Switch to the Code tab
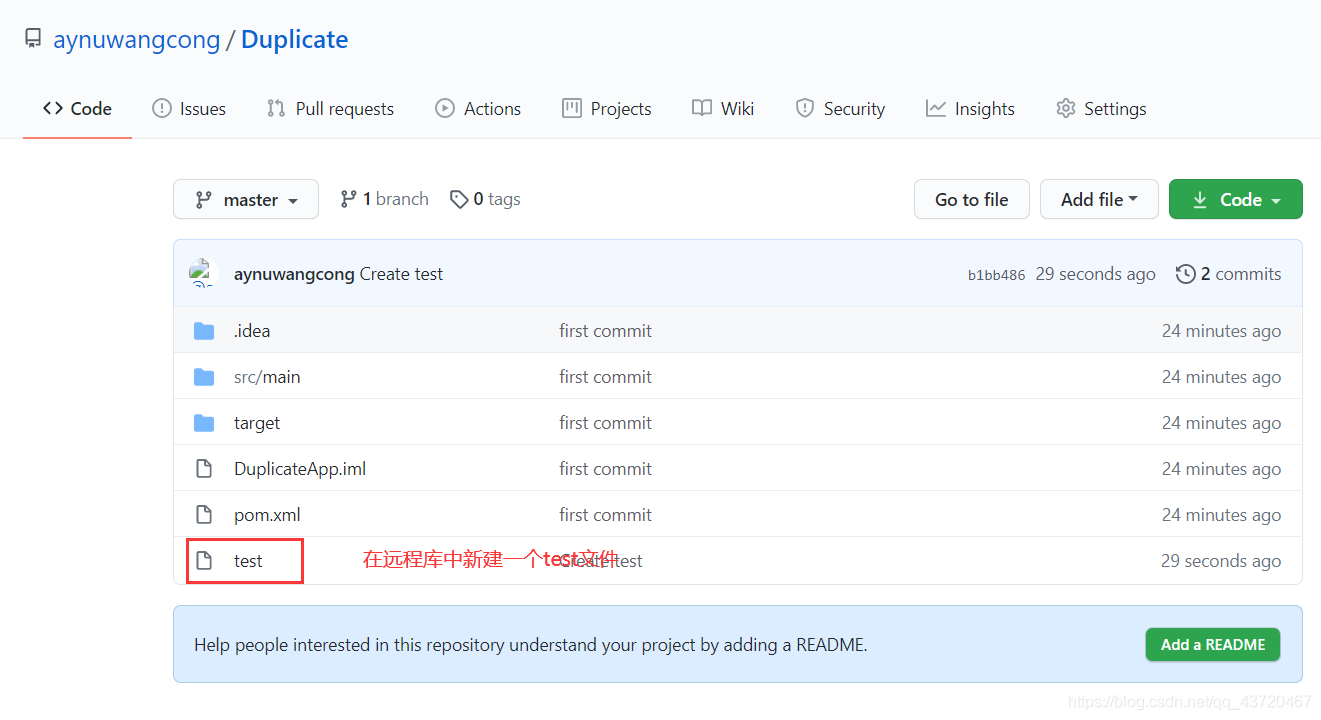Image resolution: width=1321 pixels, height=720 pixels. pos(77,108)
